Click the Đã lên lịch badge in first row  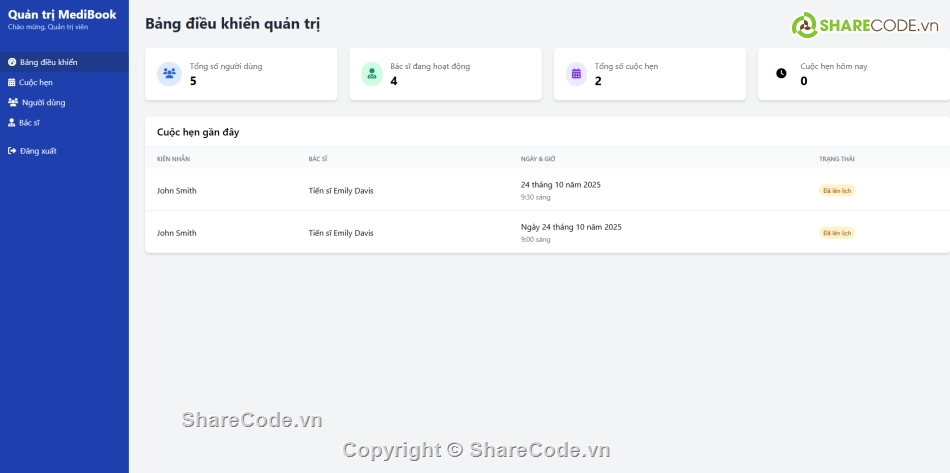pos(837,190)
